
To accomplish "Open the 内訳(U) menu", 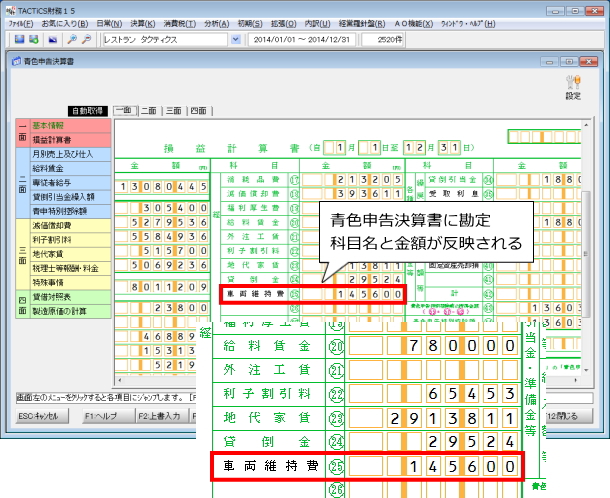I will [317, 24].
